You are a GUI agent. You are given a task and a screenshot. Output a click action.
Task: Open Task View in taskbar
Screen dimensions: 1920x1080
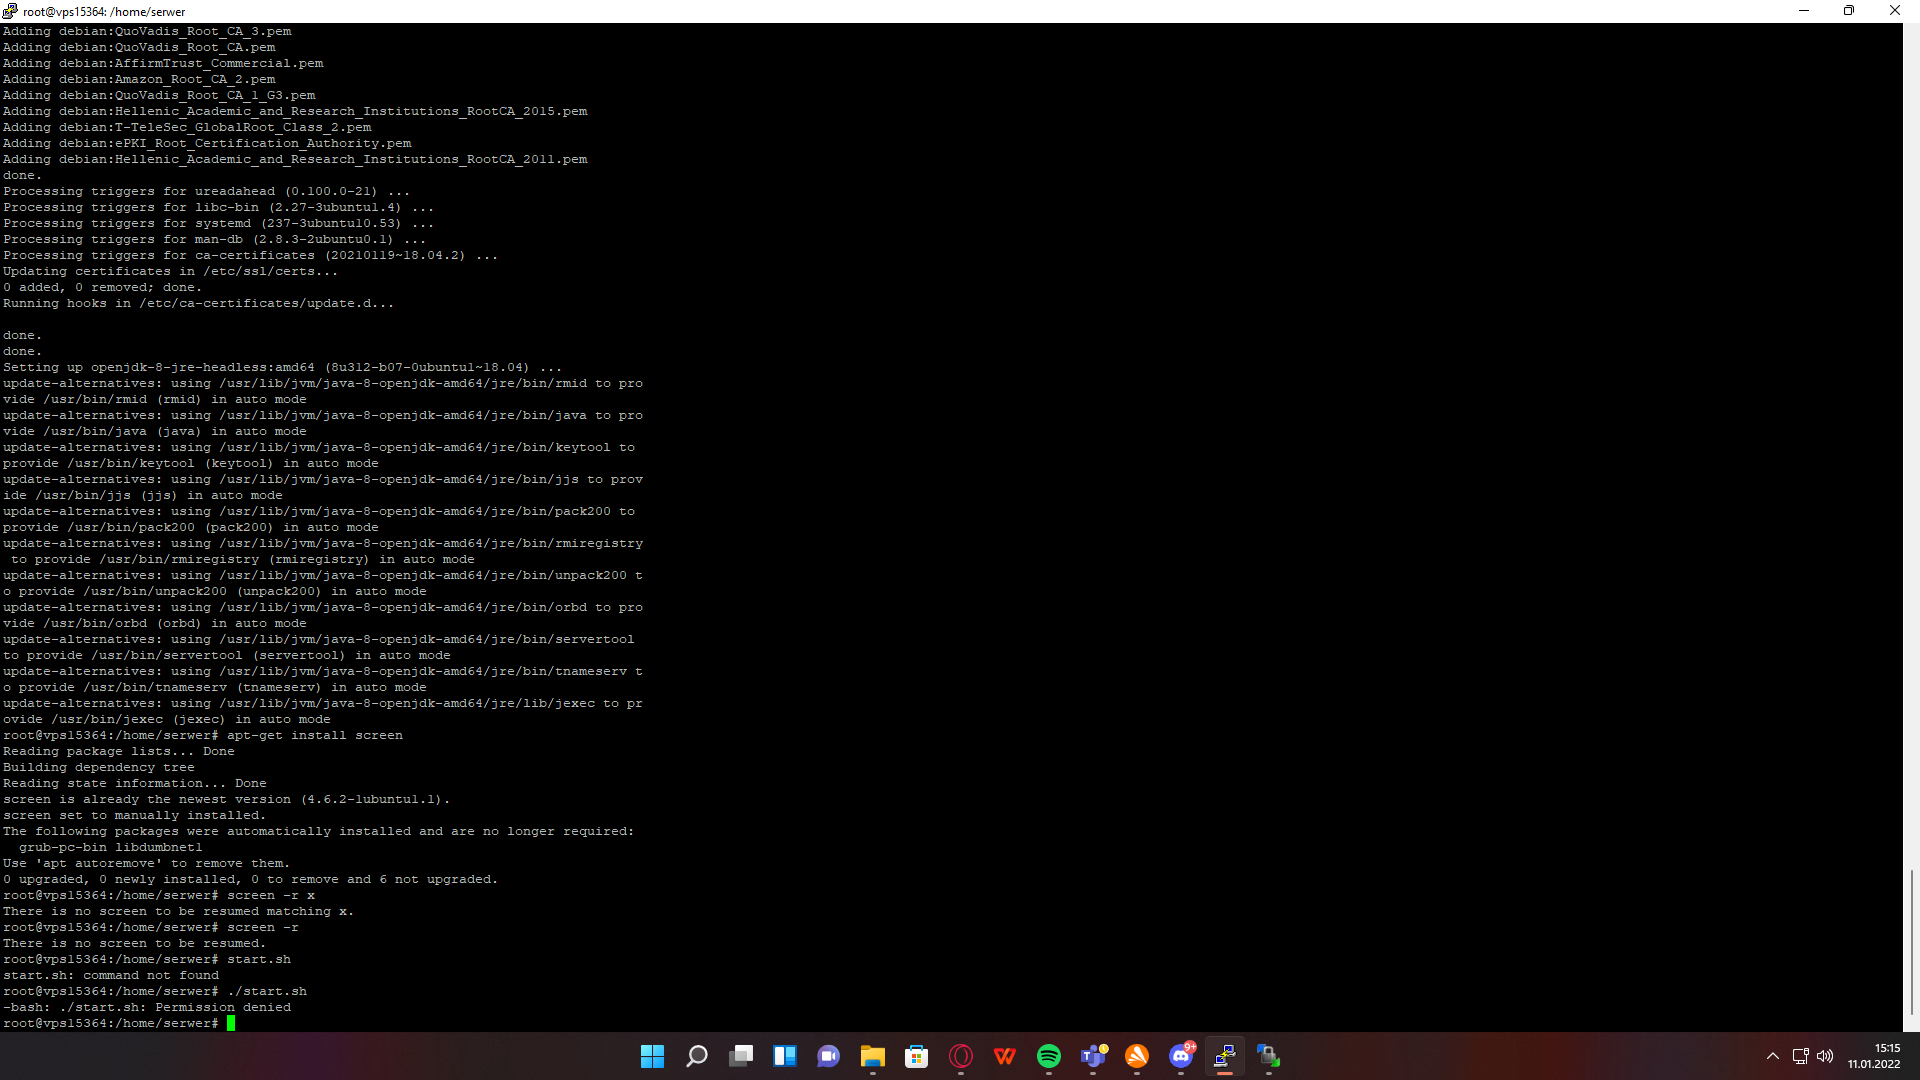point(741,1056)
